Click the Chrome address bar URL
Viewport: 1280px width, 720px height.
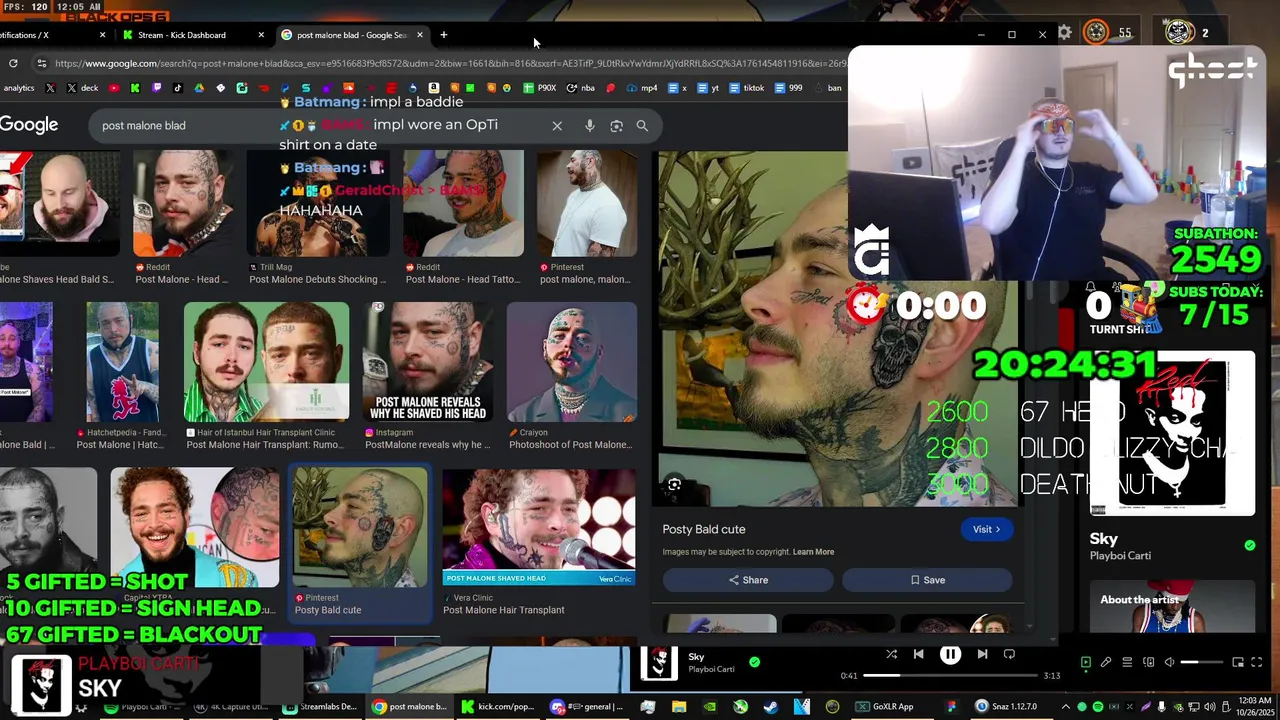(450, 63)
